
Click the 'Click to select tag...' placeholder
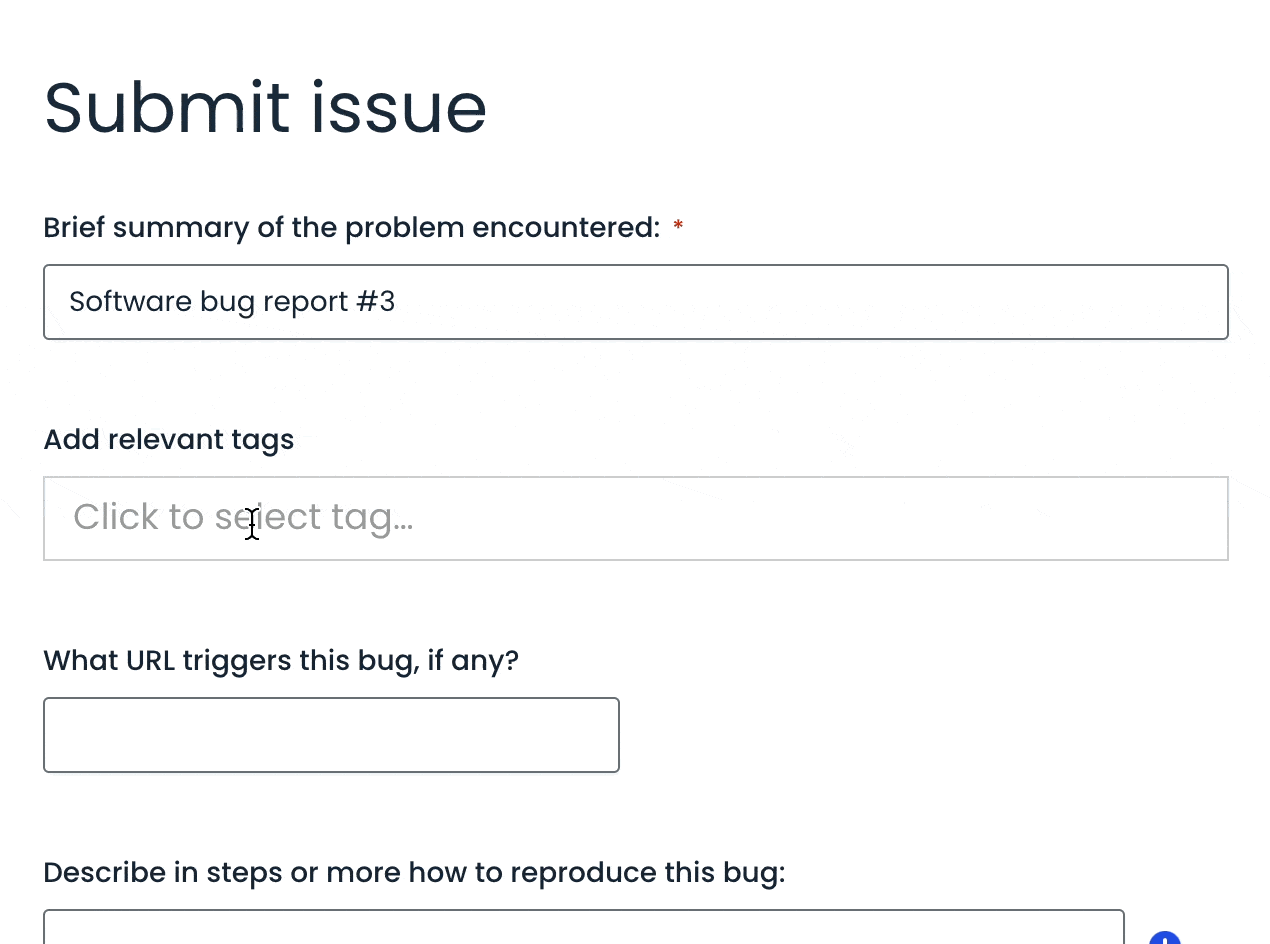click(x=243, y=517)
